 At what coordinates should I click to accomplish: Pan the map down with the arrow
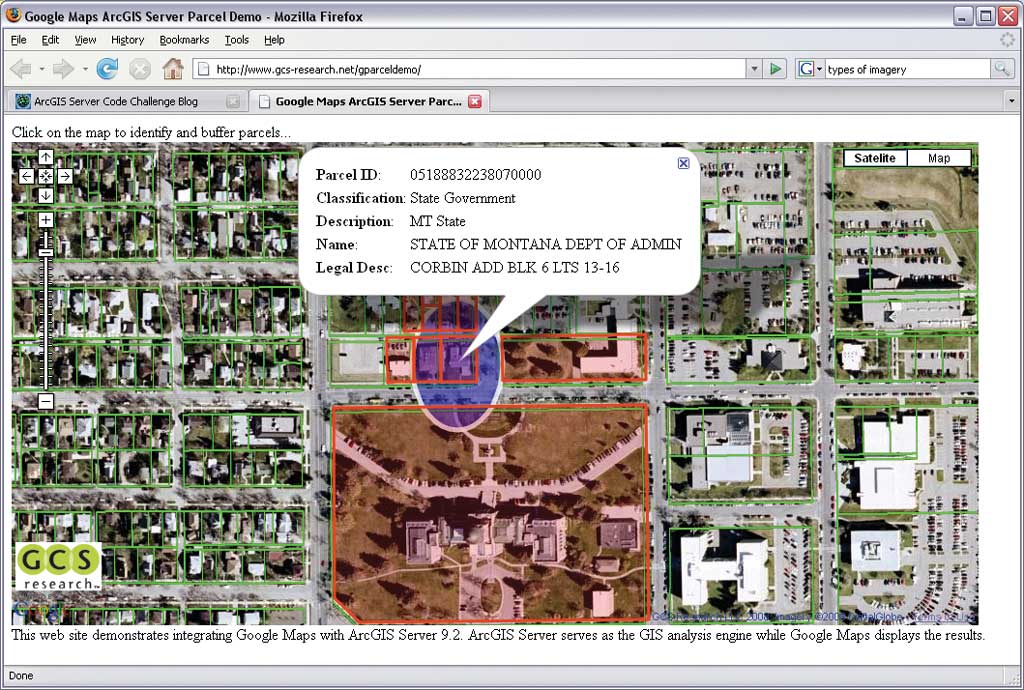click(x=45, y=195)
